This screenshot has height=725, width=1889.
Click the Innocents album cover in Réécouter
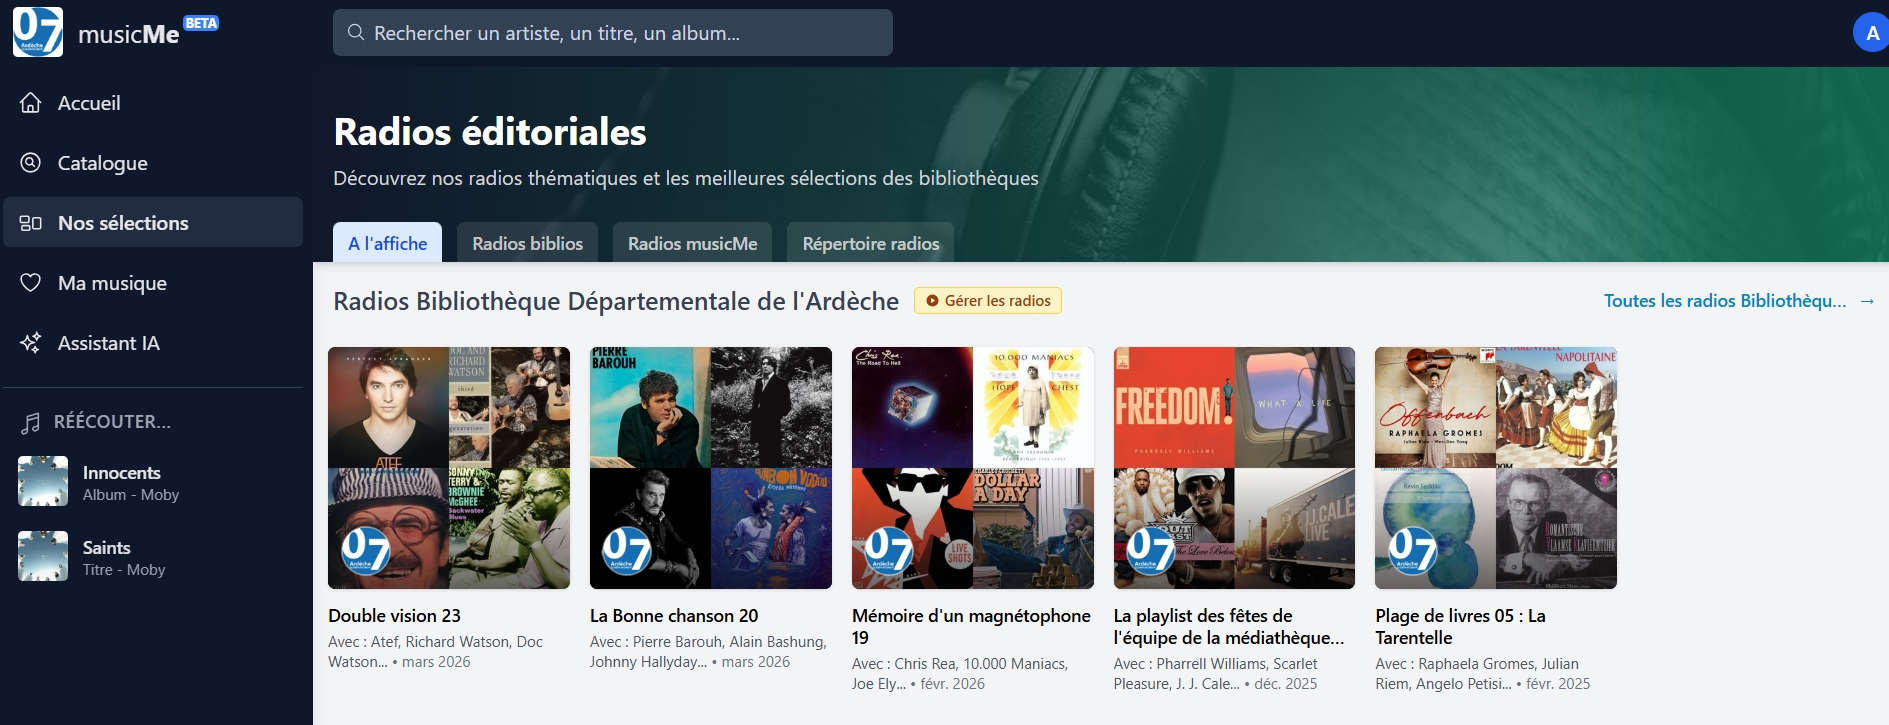pyautogui.click(x=43, y=481)
